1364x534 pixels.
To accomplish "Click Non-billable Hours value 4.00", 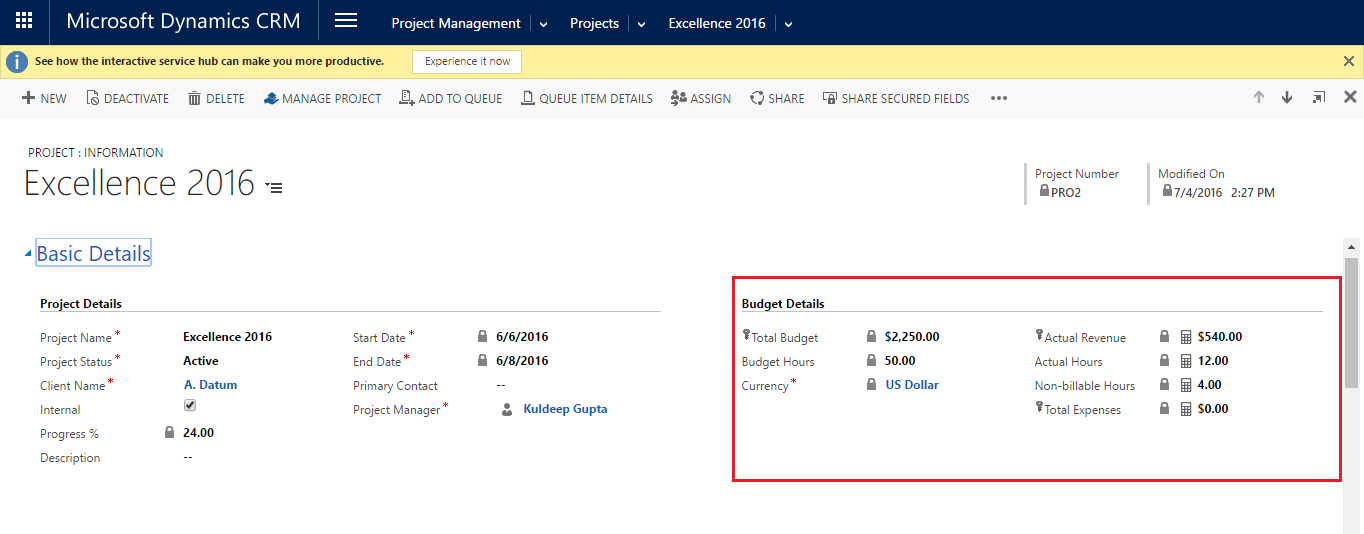I will 1209,385.
